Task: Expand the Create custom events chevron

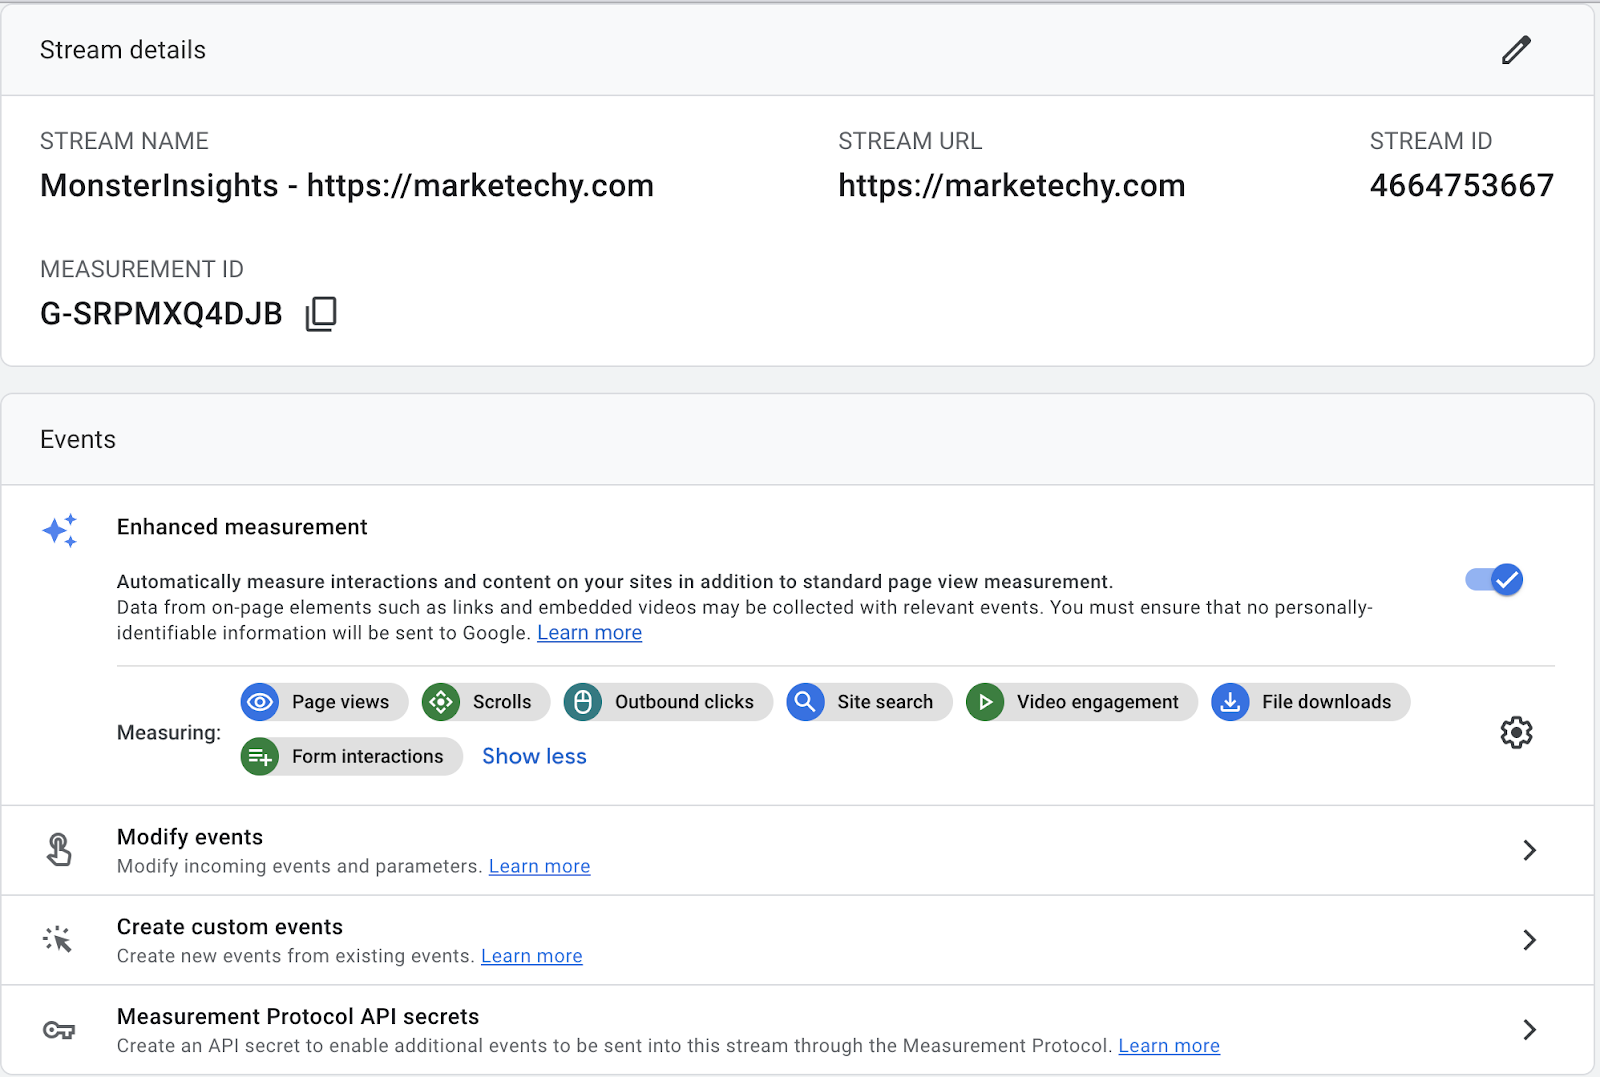Action: 1529,940
